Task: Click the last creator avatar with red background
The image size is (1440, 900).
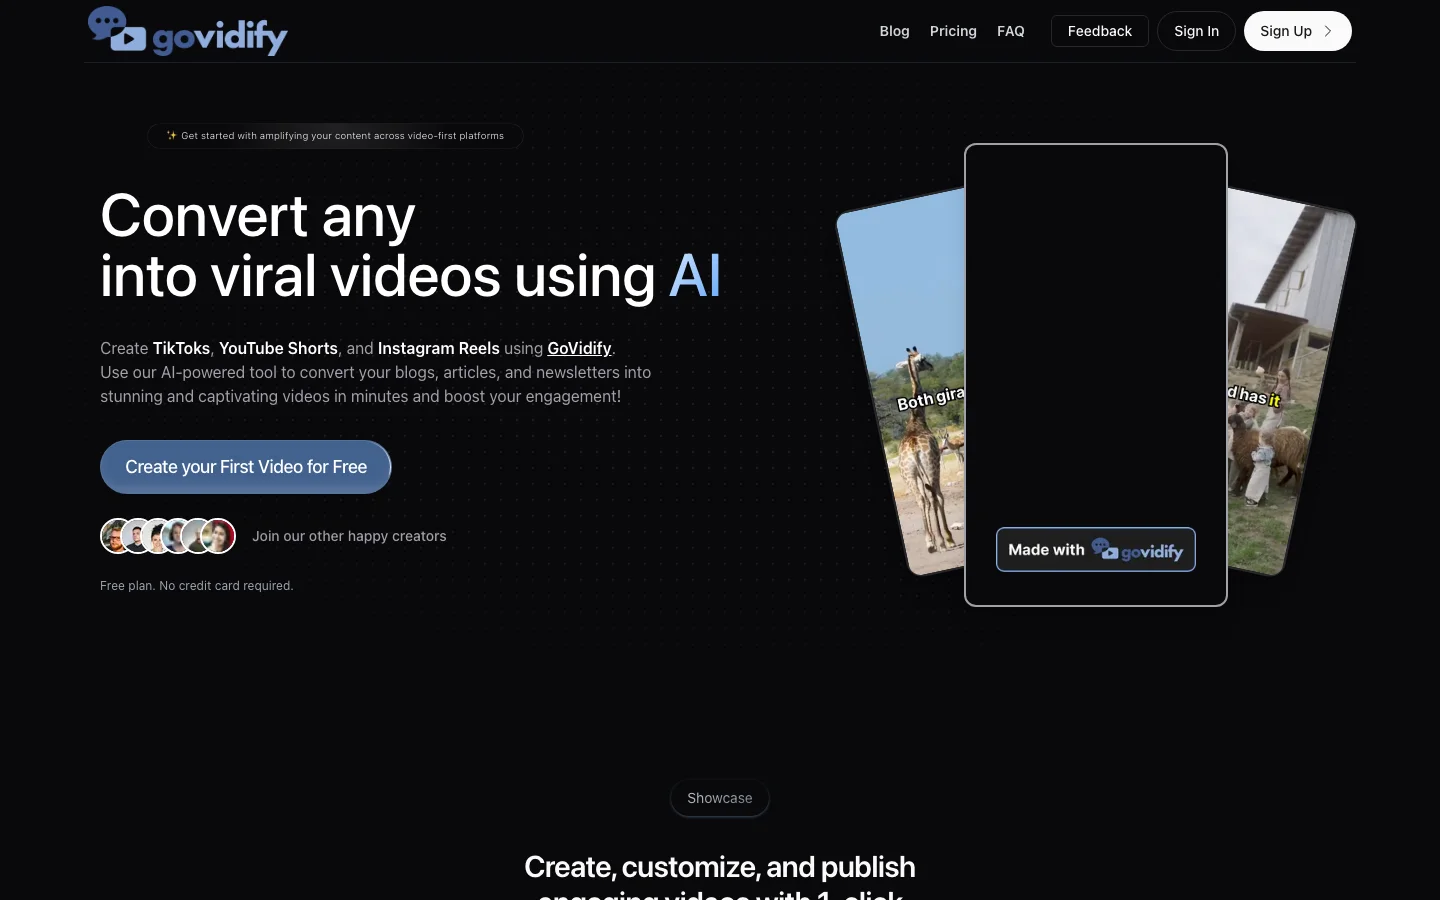Action: tap(219, 536)
